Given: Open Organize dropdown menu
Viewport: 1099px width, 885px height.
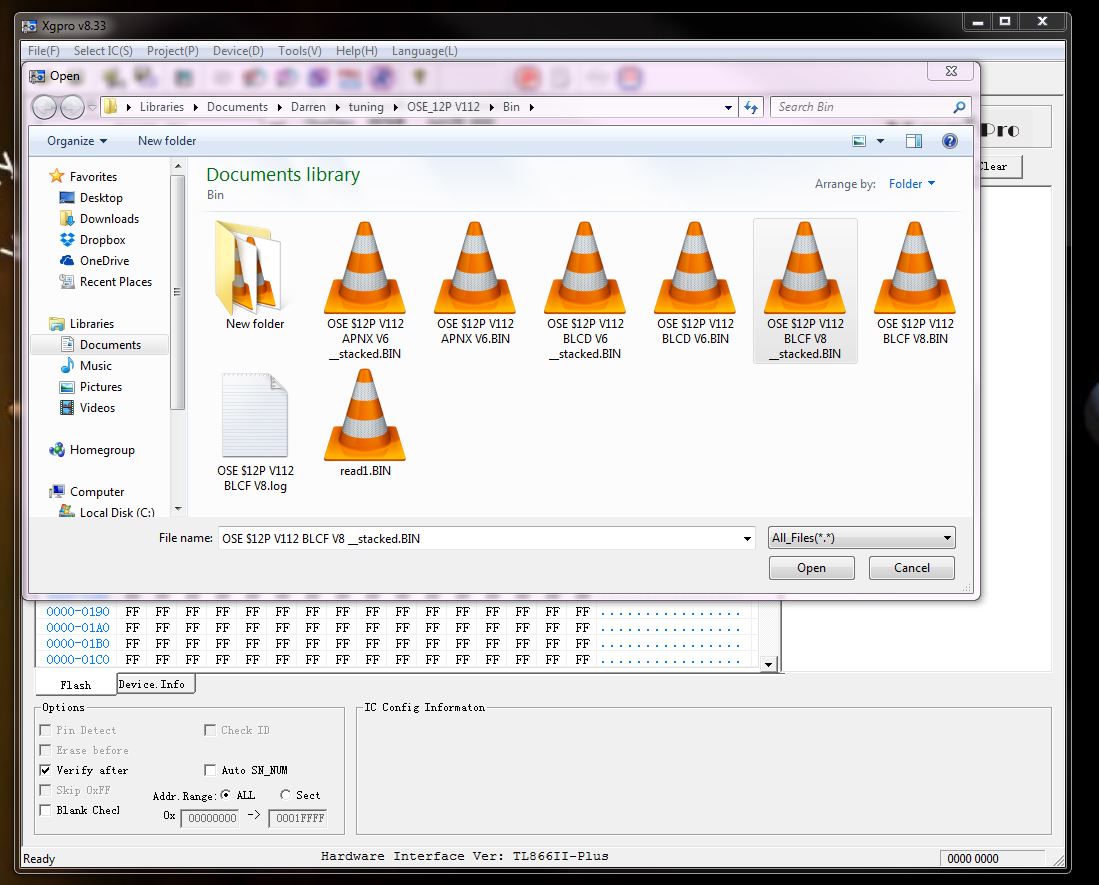Looking at the screenshot, I should 77,141.
